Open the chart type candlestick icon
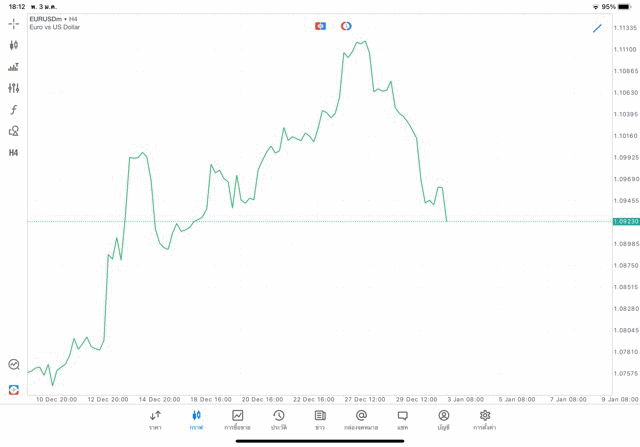This screenshot has width=640, height=447. (x=14, y=45)
